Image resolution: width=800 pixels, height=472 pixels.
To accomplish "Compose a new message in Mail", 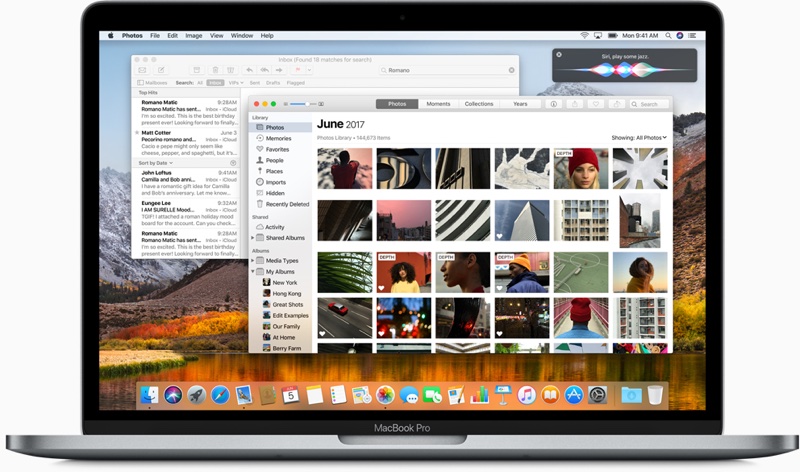I will [x=161, y=70].
